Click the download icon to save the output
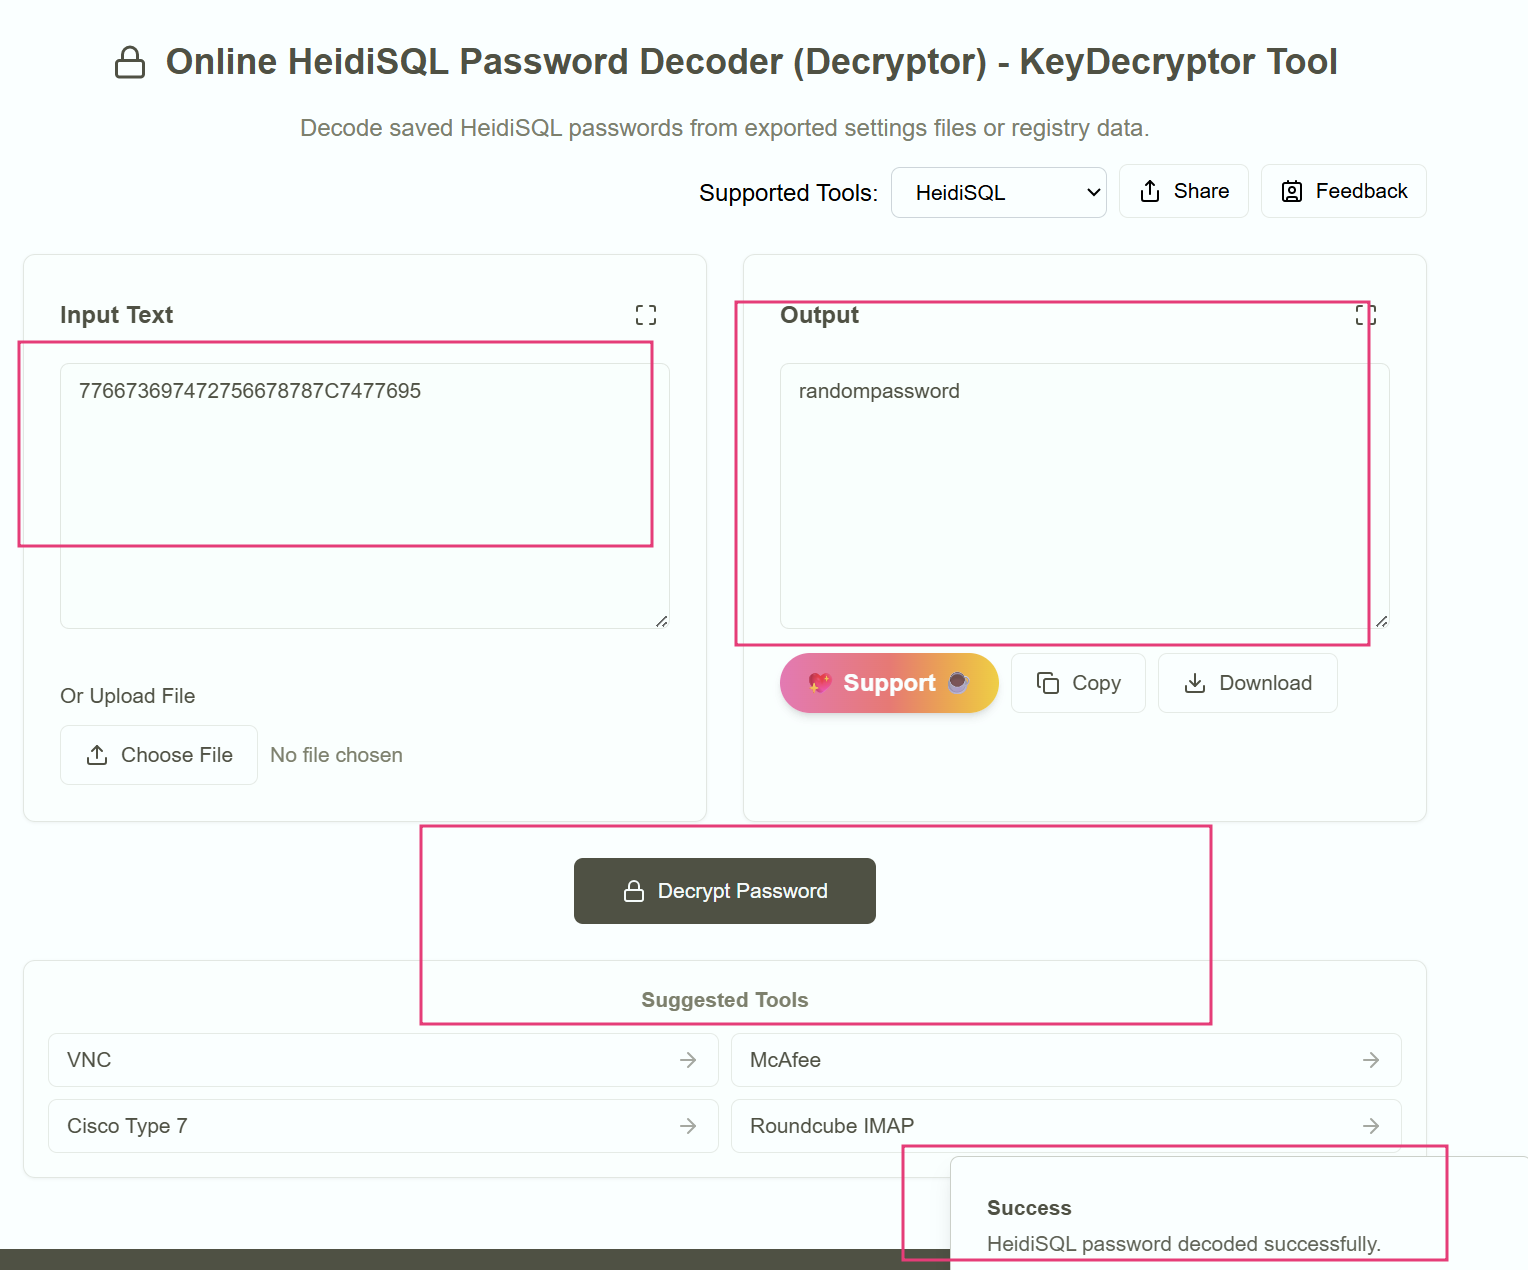Image resolution: width=1528 pixels, height=1270 pixels. point(1194,683)
